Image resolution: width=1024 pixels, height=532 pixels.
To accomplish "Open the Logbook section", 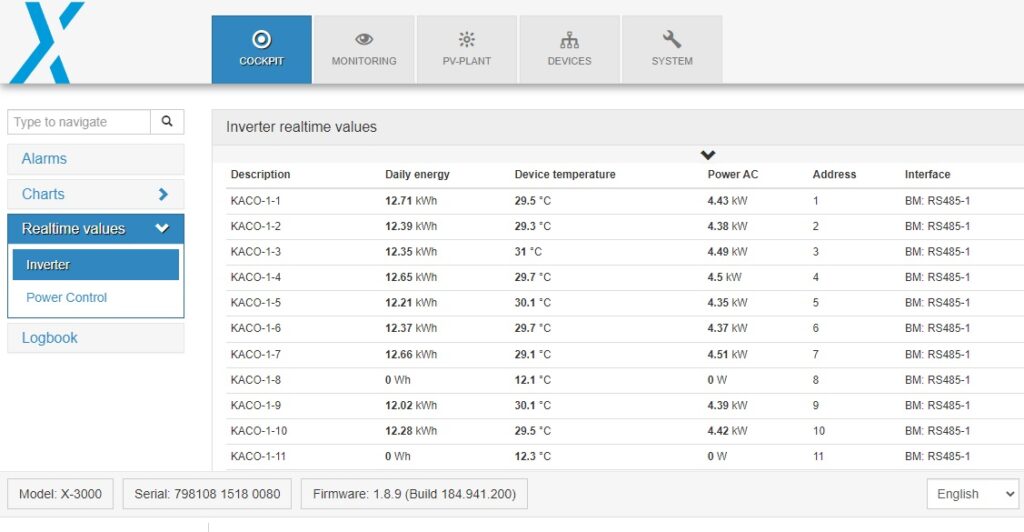I will 95,337.
